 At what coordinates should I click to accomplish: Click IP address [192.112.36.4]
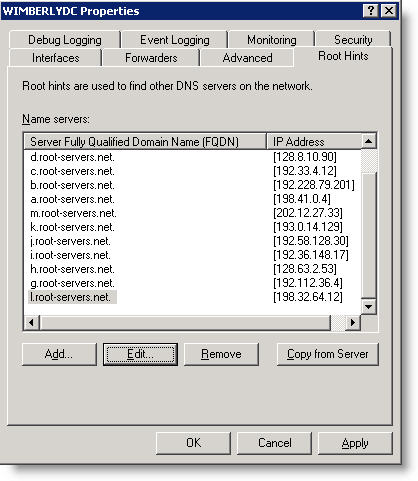(308, 283)
